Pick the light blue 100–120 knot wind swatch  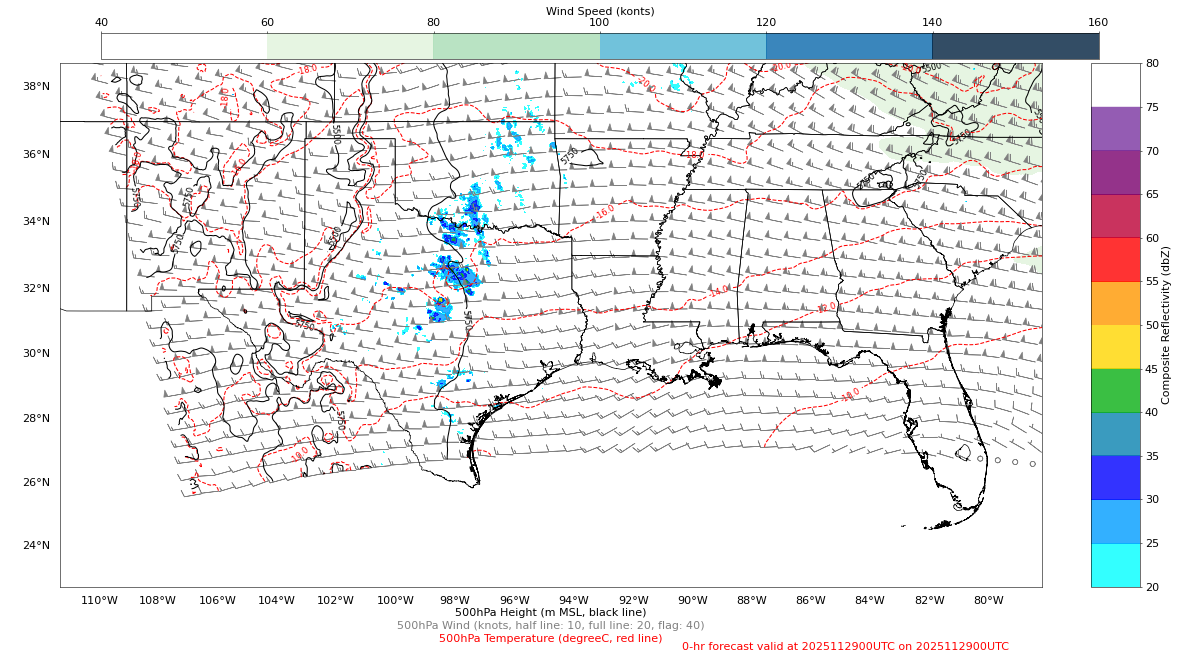coord(683,46)
